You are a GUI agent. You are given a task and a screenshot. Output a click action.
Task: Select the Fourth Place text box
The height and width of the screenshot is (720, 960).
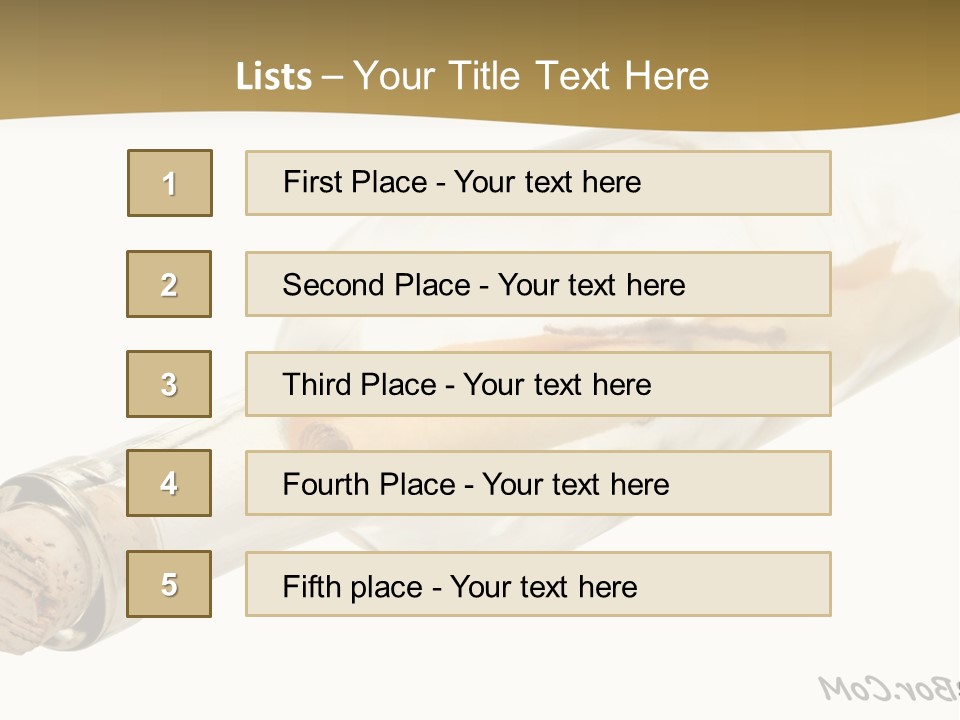(538, 483)
